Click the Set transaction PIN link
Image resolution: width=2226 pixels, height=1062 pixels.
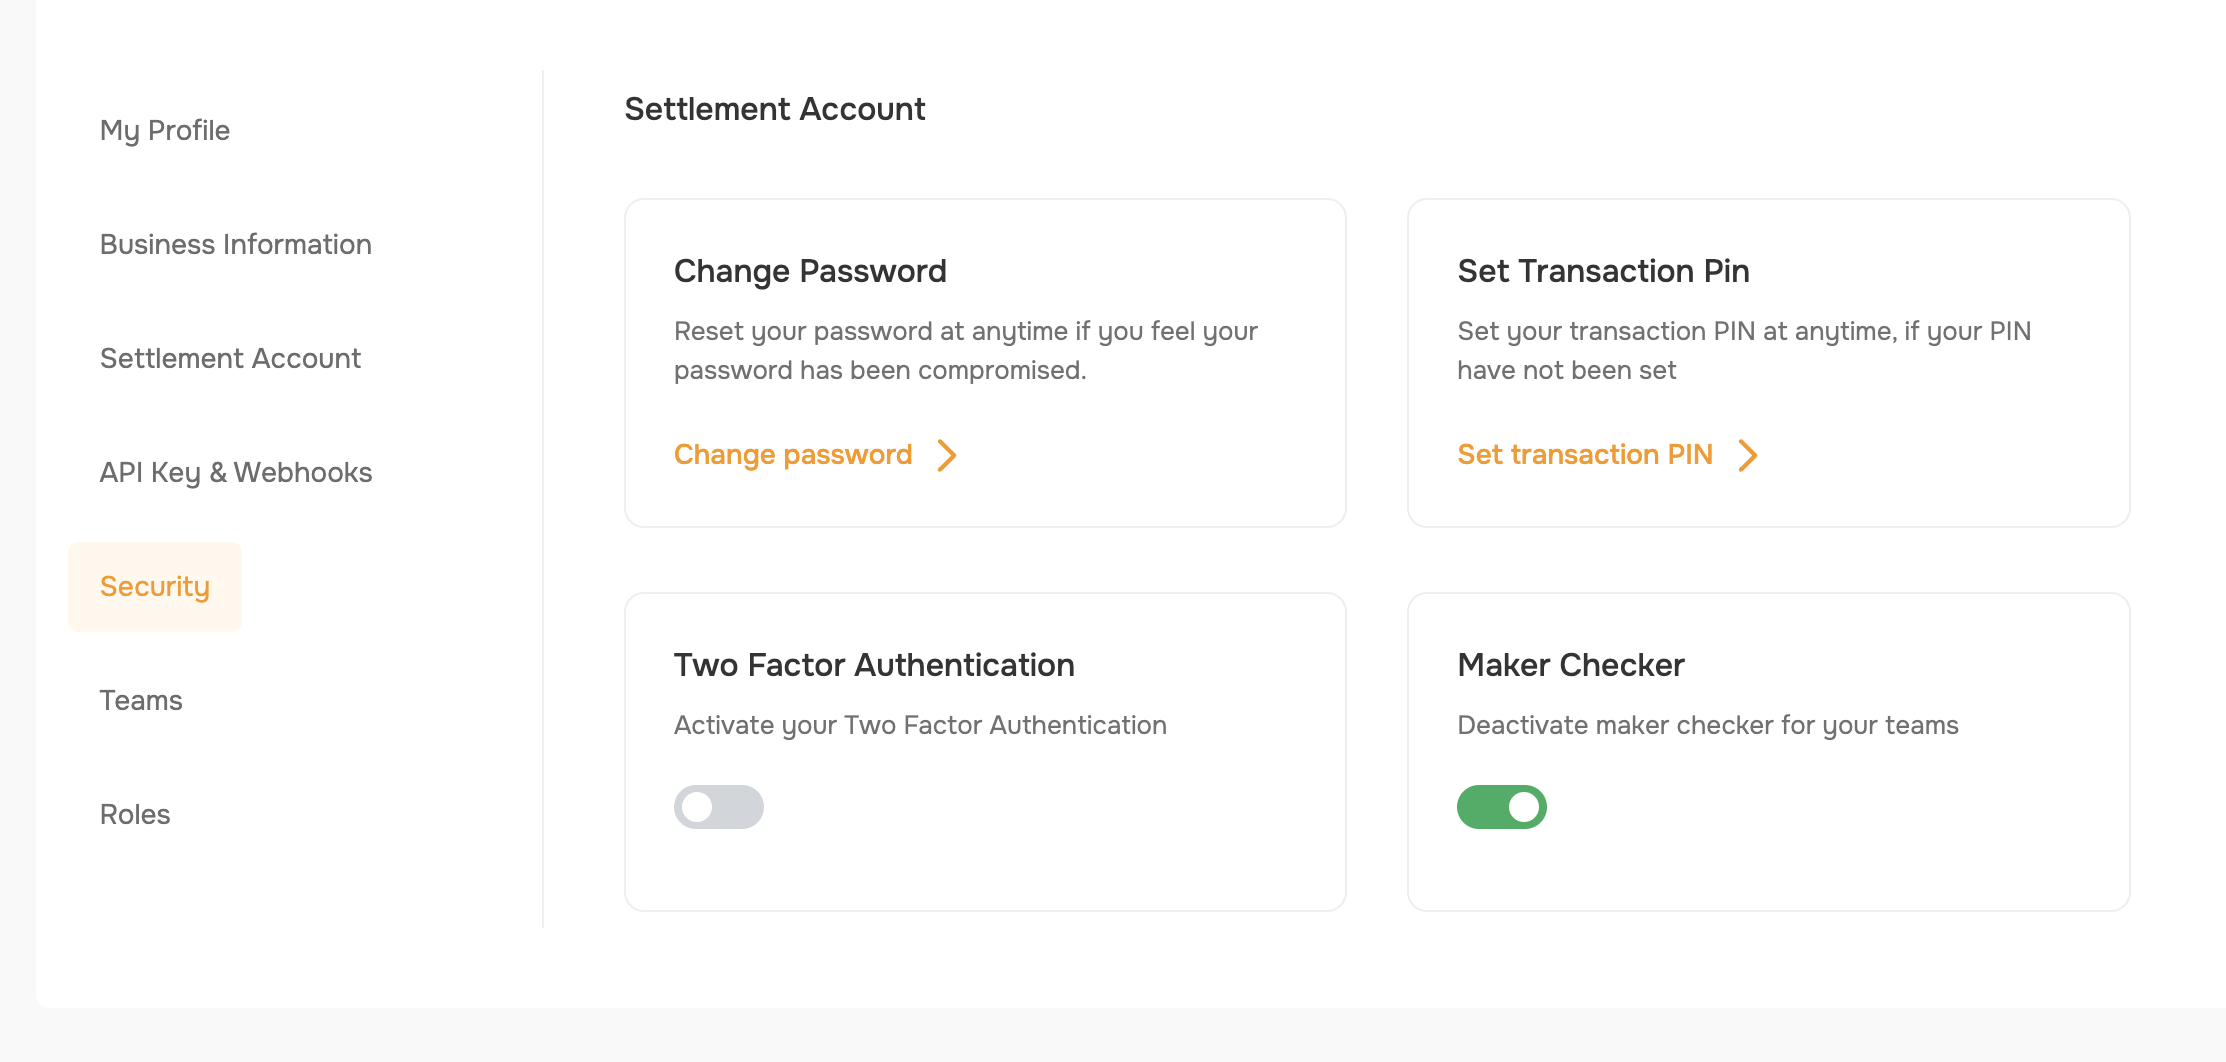pyautogui.click(x=1585, y=455)
